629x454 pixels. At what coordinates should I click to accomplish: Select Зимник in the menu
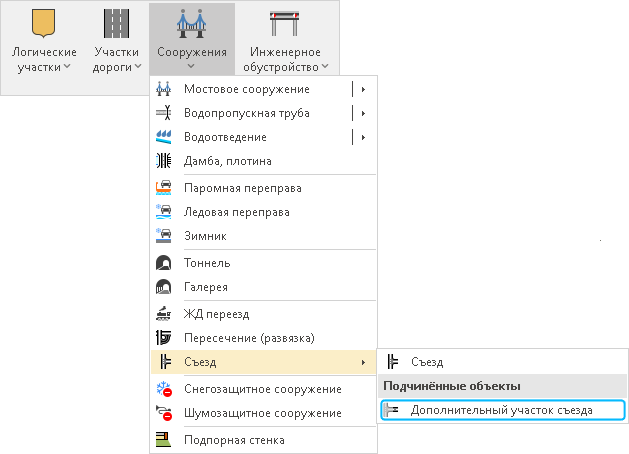point(264,236)
